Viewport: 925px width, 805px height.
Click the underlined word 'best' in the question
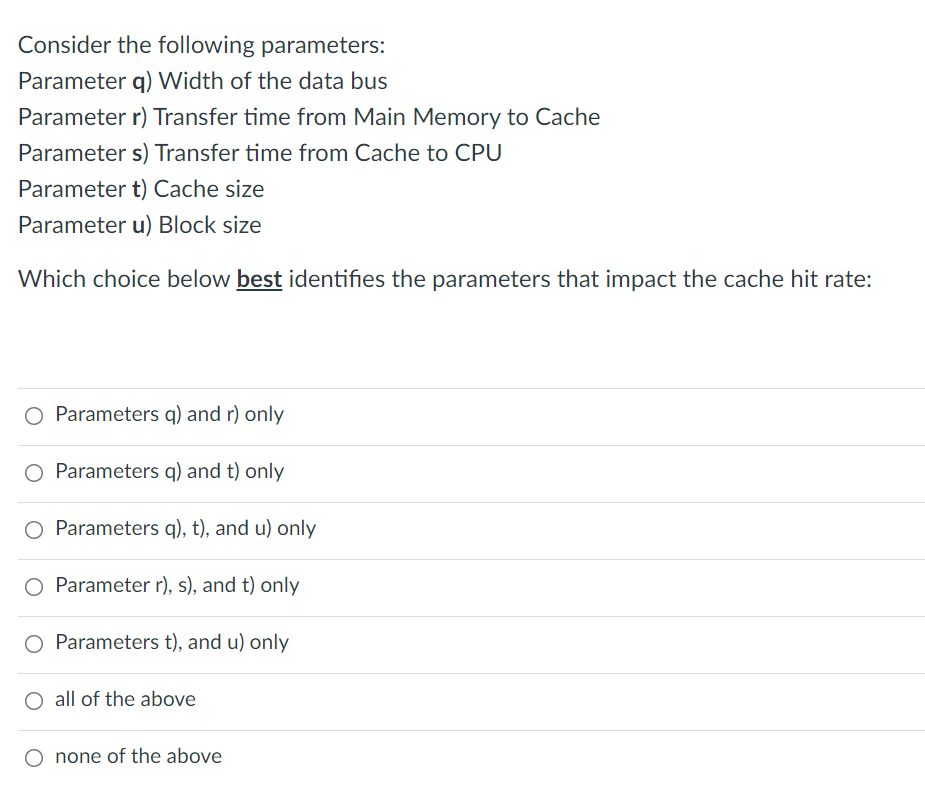click(258, 278)
